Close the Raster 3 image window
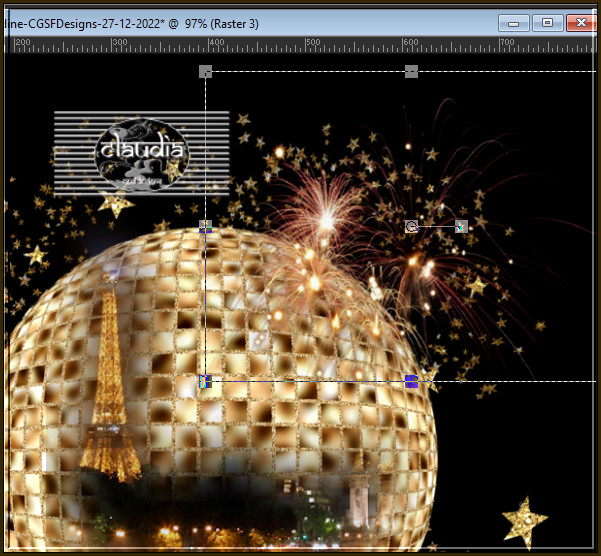This screenshot has height=556, width=601. [581, 23]
